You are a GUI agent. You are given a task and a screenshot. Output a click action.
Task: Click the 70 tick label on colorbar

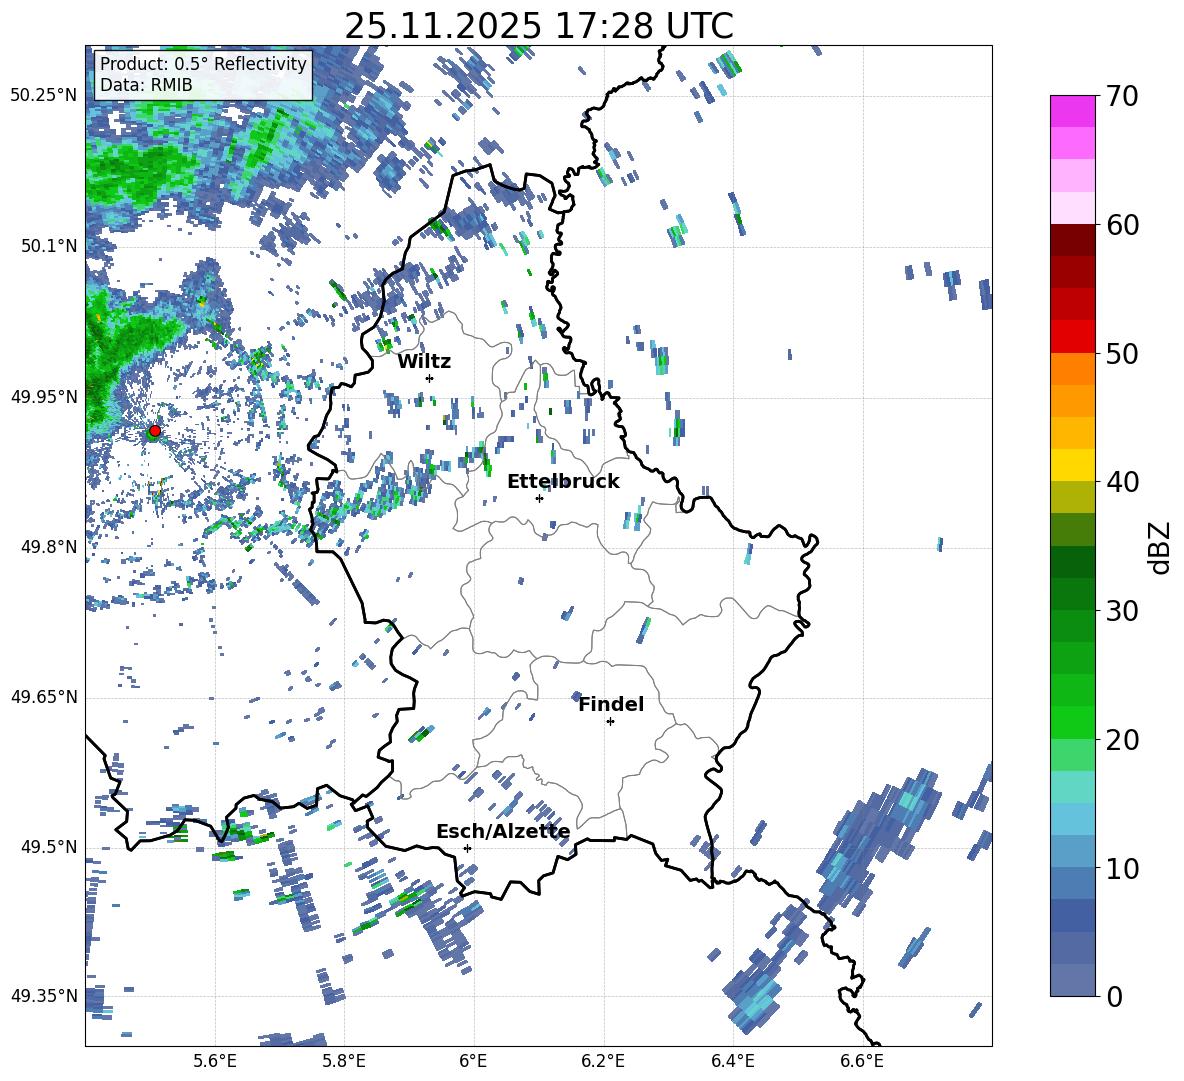click(1122, 96)
